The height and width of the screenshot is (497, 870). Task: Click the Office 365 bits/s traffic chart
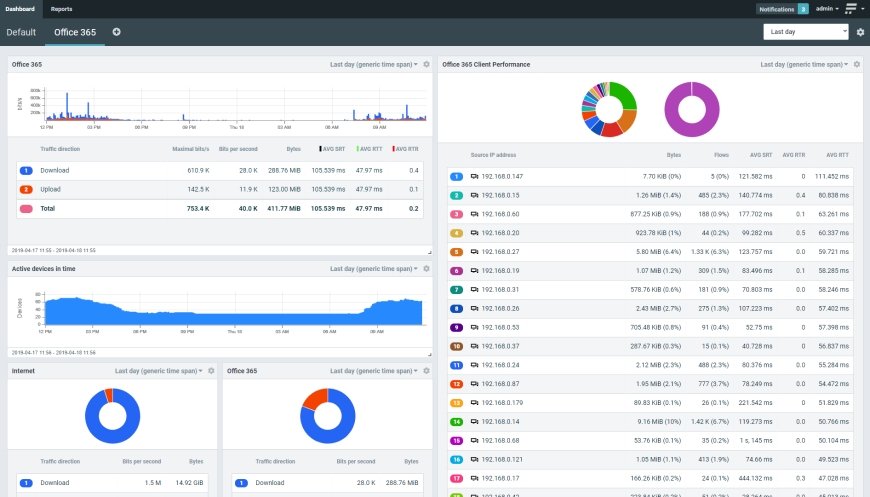coord(235,104)
